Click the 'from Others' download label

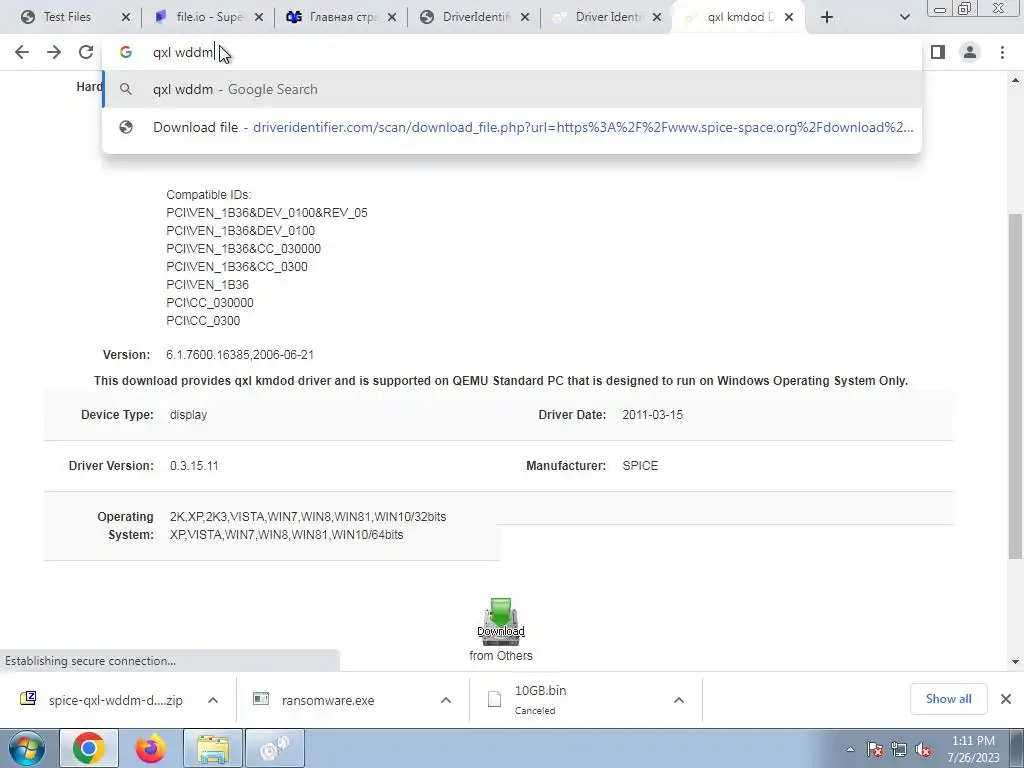(501, 656)
